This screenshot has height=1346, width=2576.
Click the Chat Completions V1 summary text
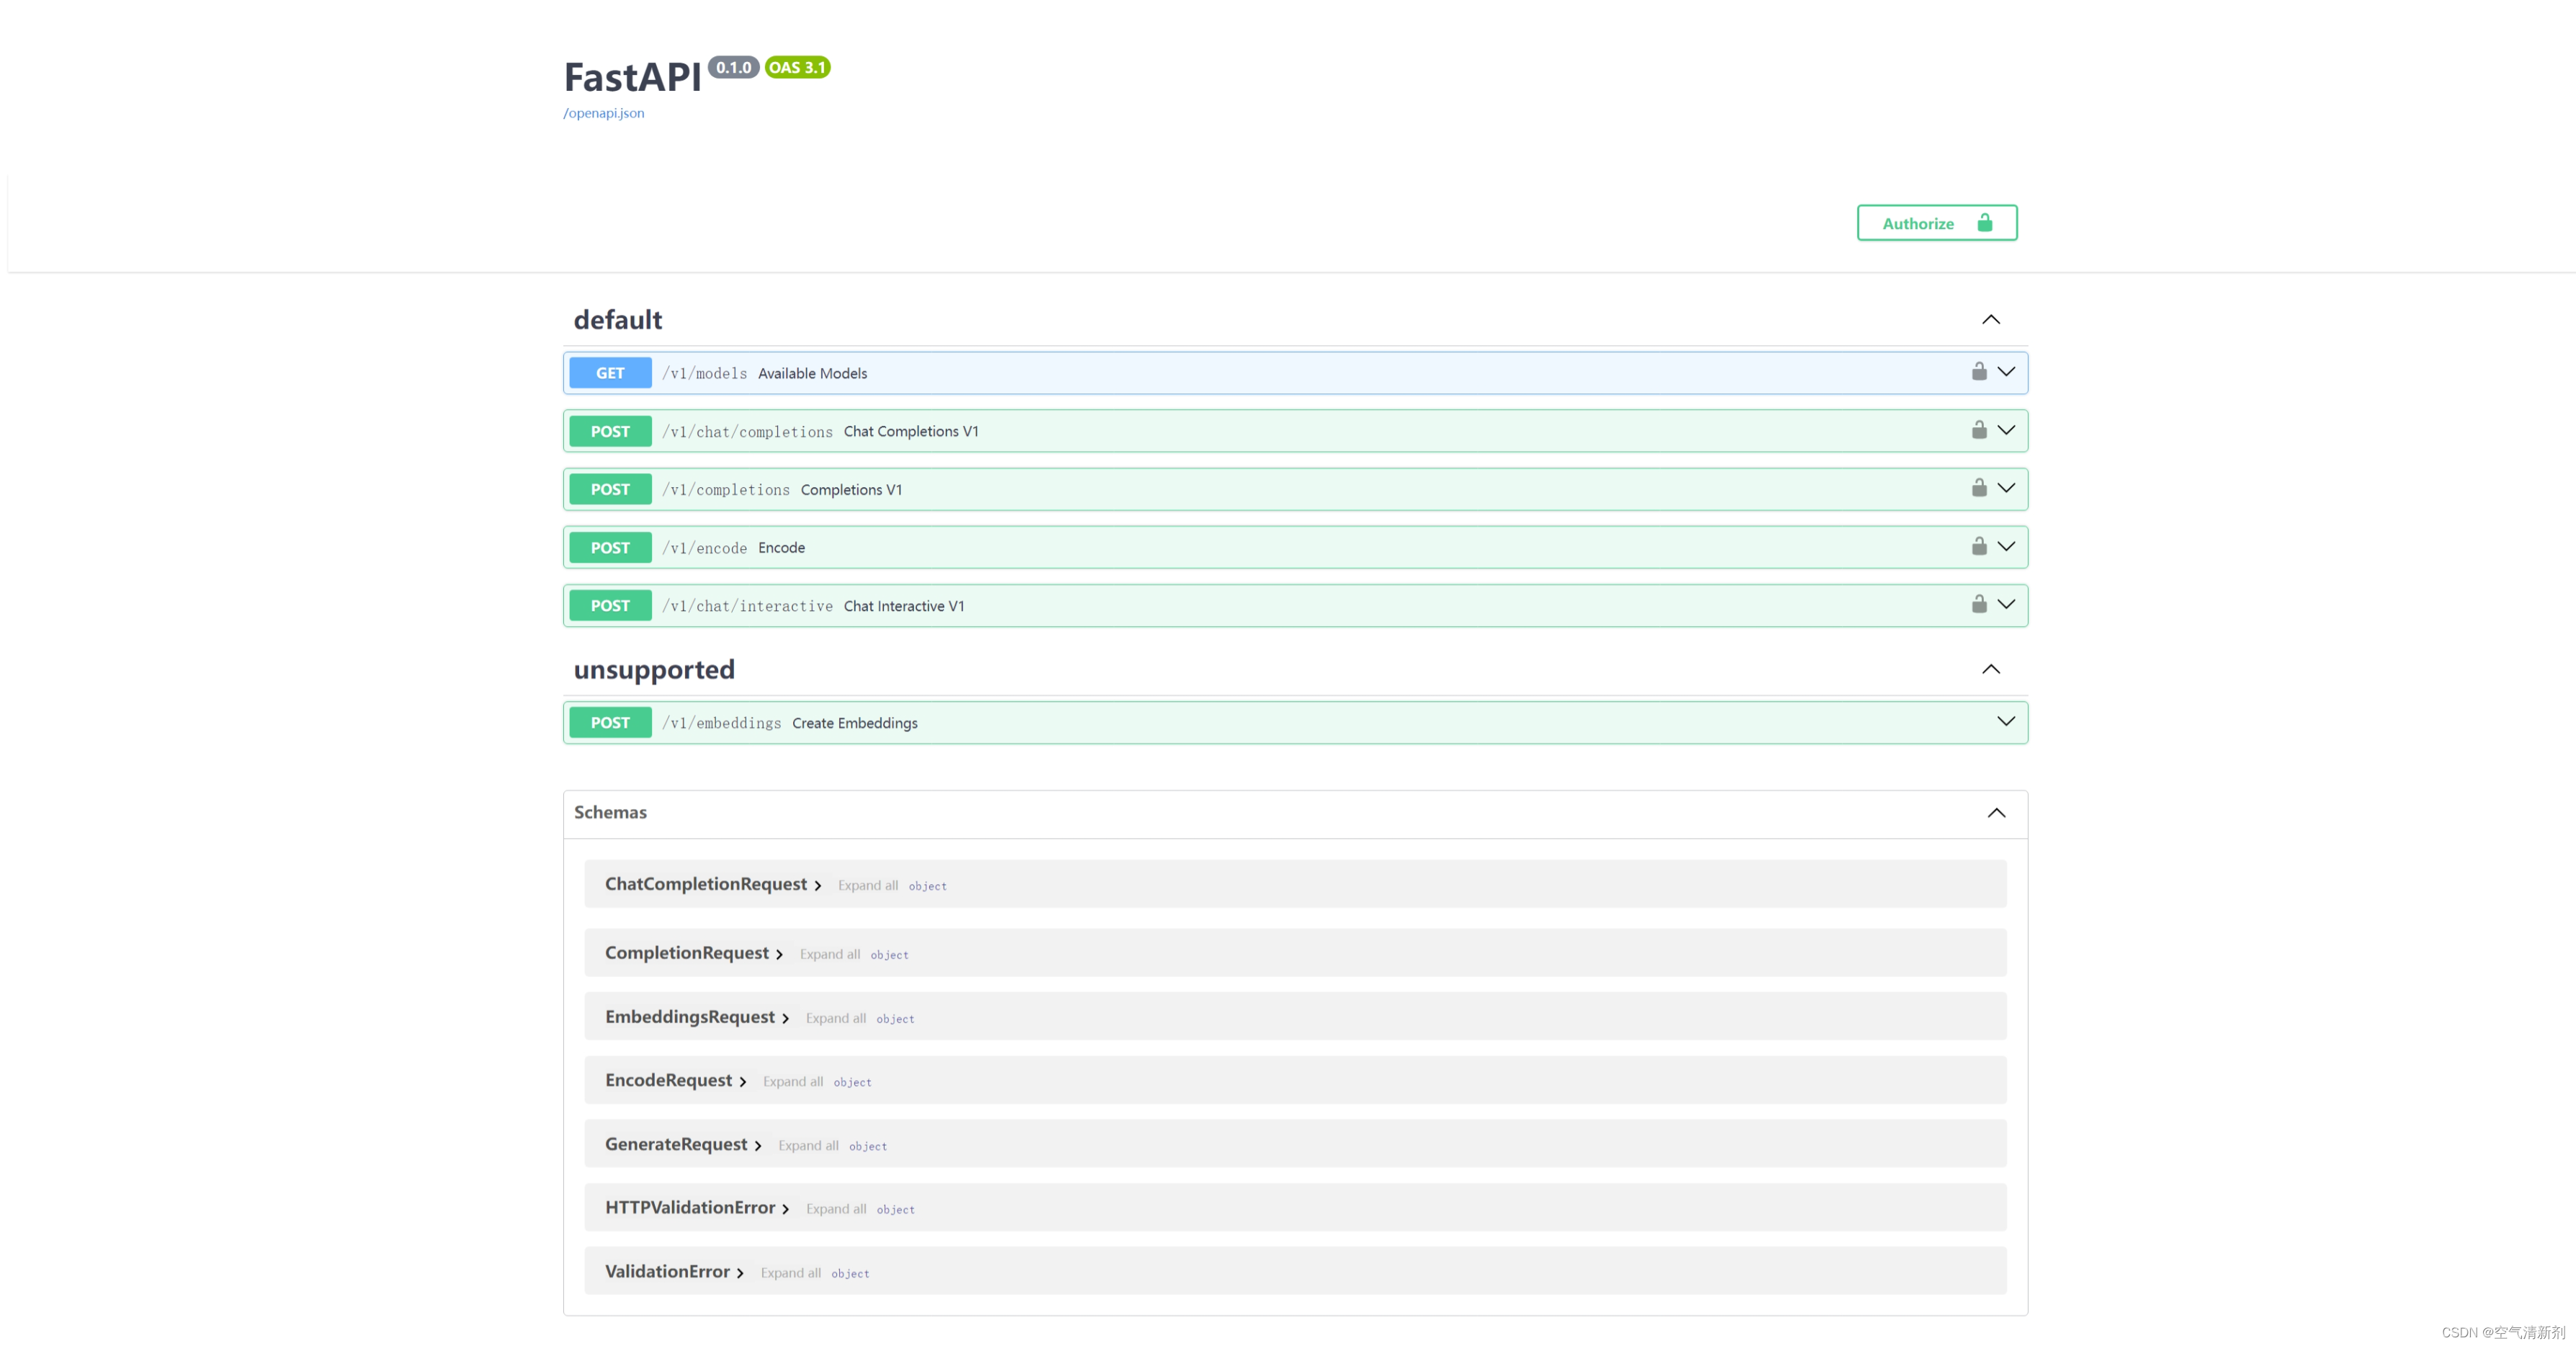(x=911, y=431)
